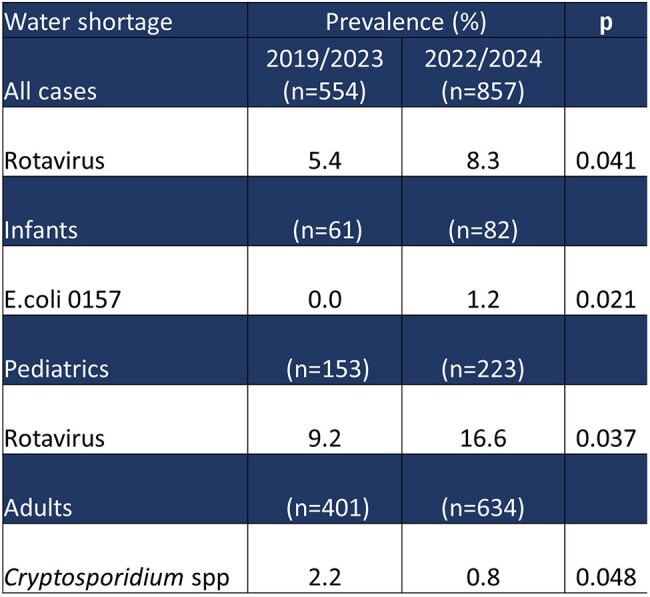Select the p value 0.048 cell
The image size is (650, 597).
click(606, 558)
